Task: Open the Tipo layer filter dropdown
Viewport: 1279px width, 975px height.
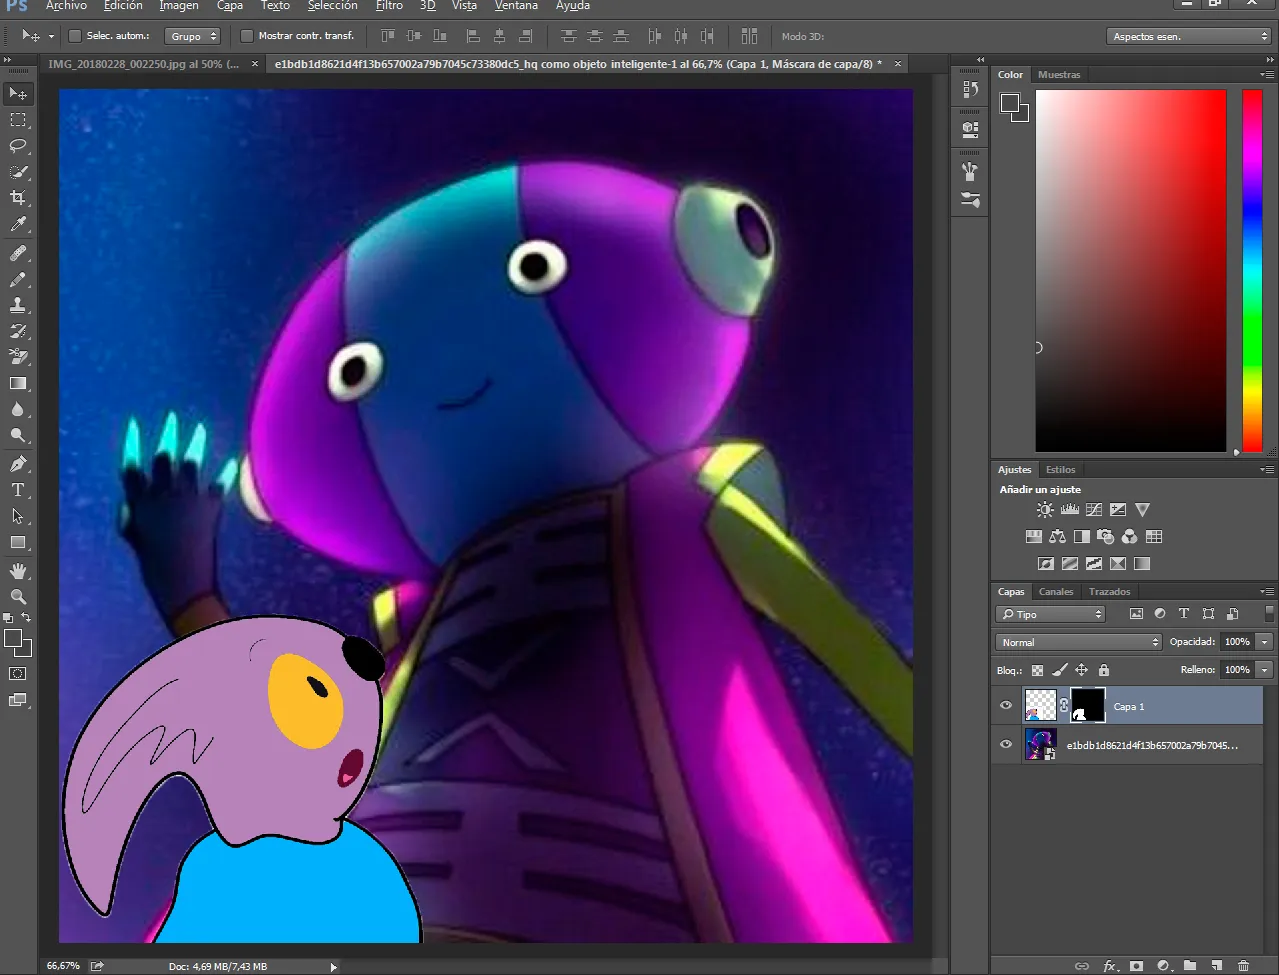Action: click(1050, 614)
